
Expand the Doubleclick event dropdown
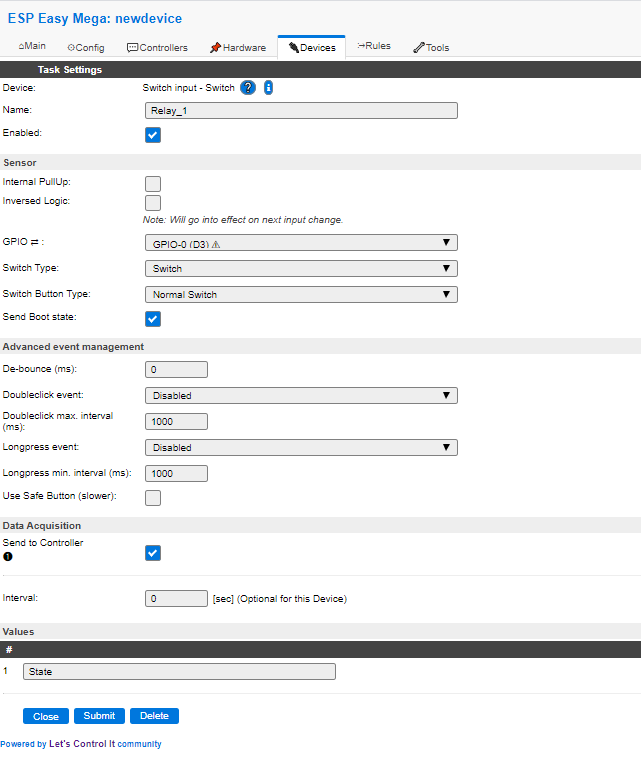[301, 396]
